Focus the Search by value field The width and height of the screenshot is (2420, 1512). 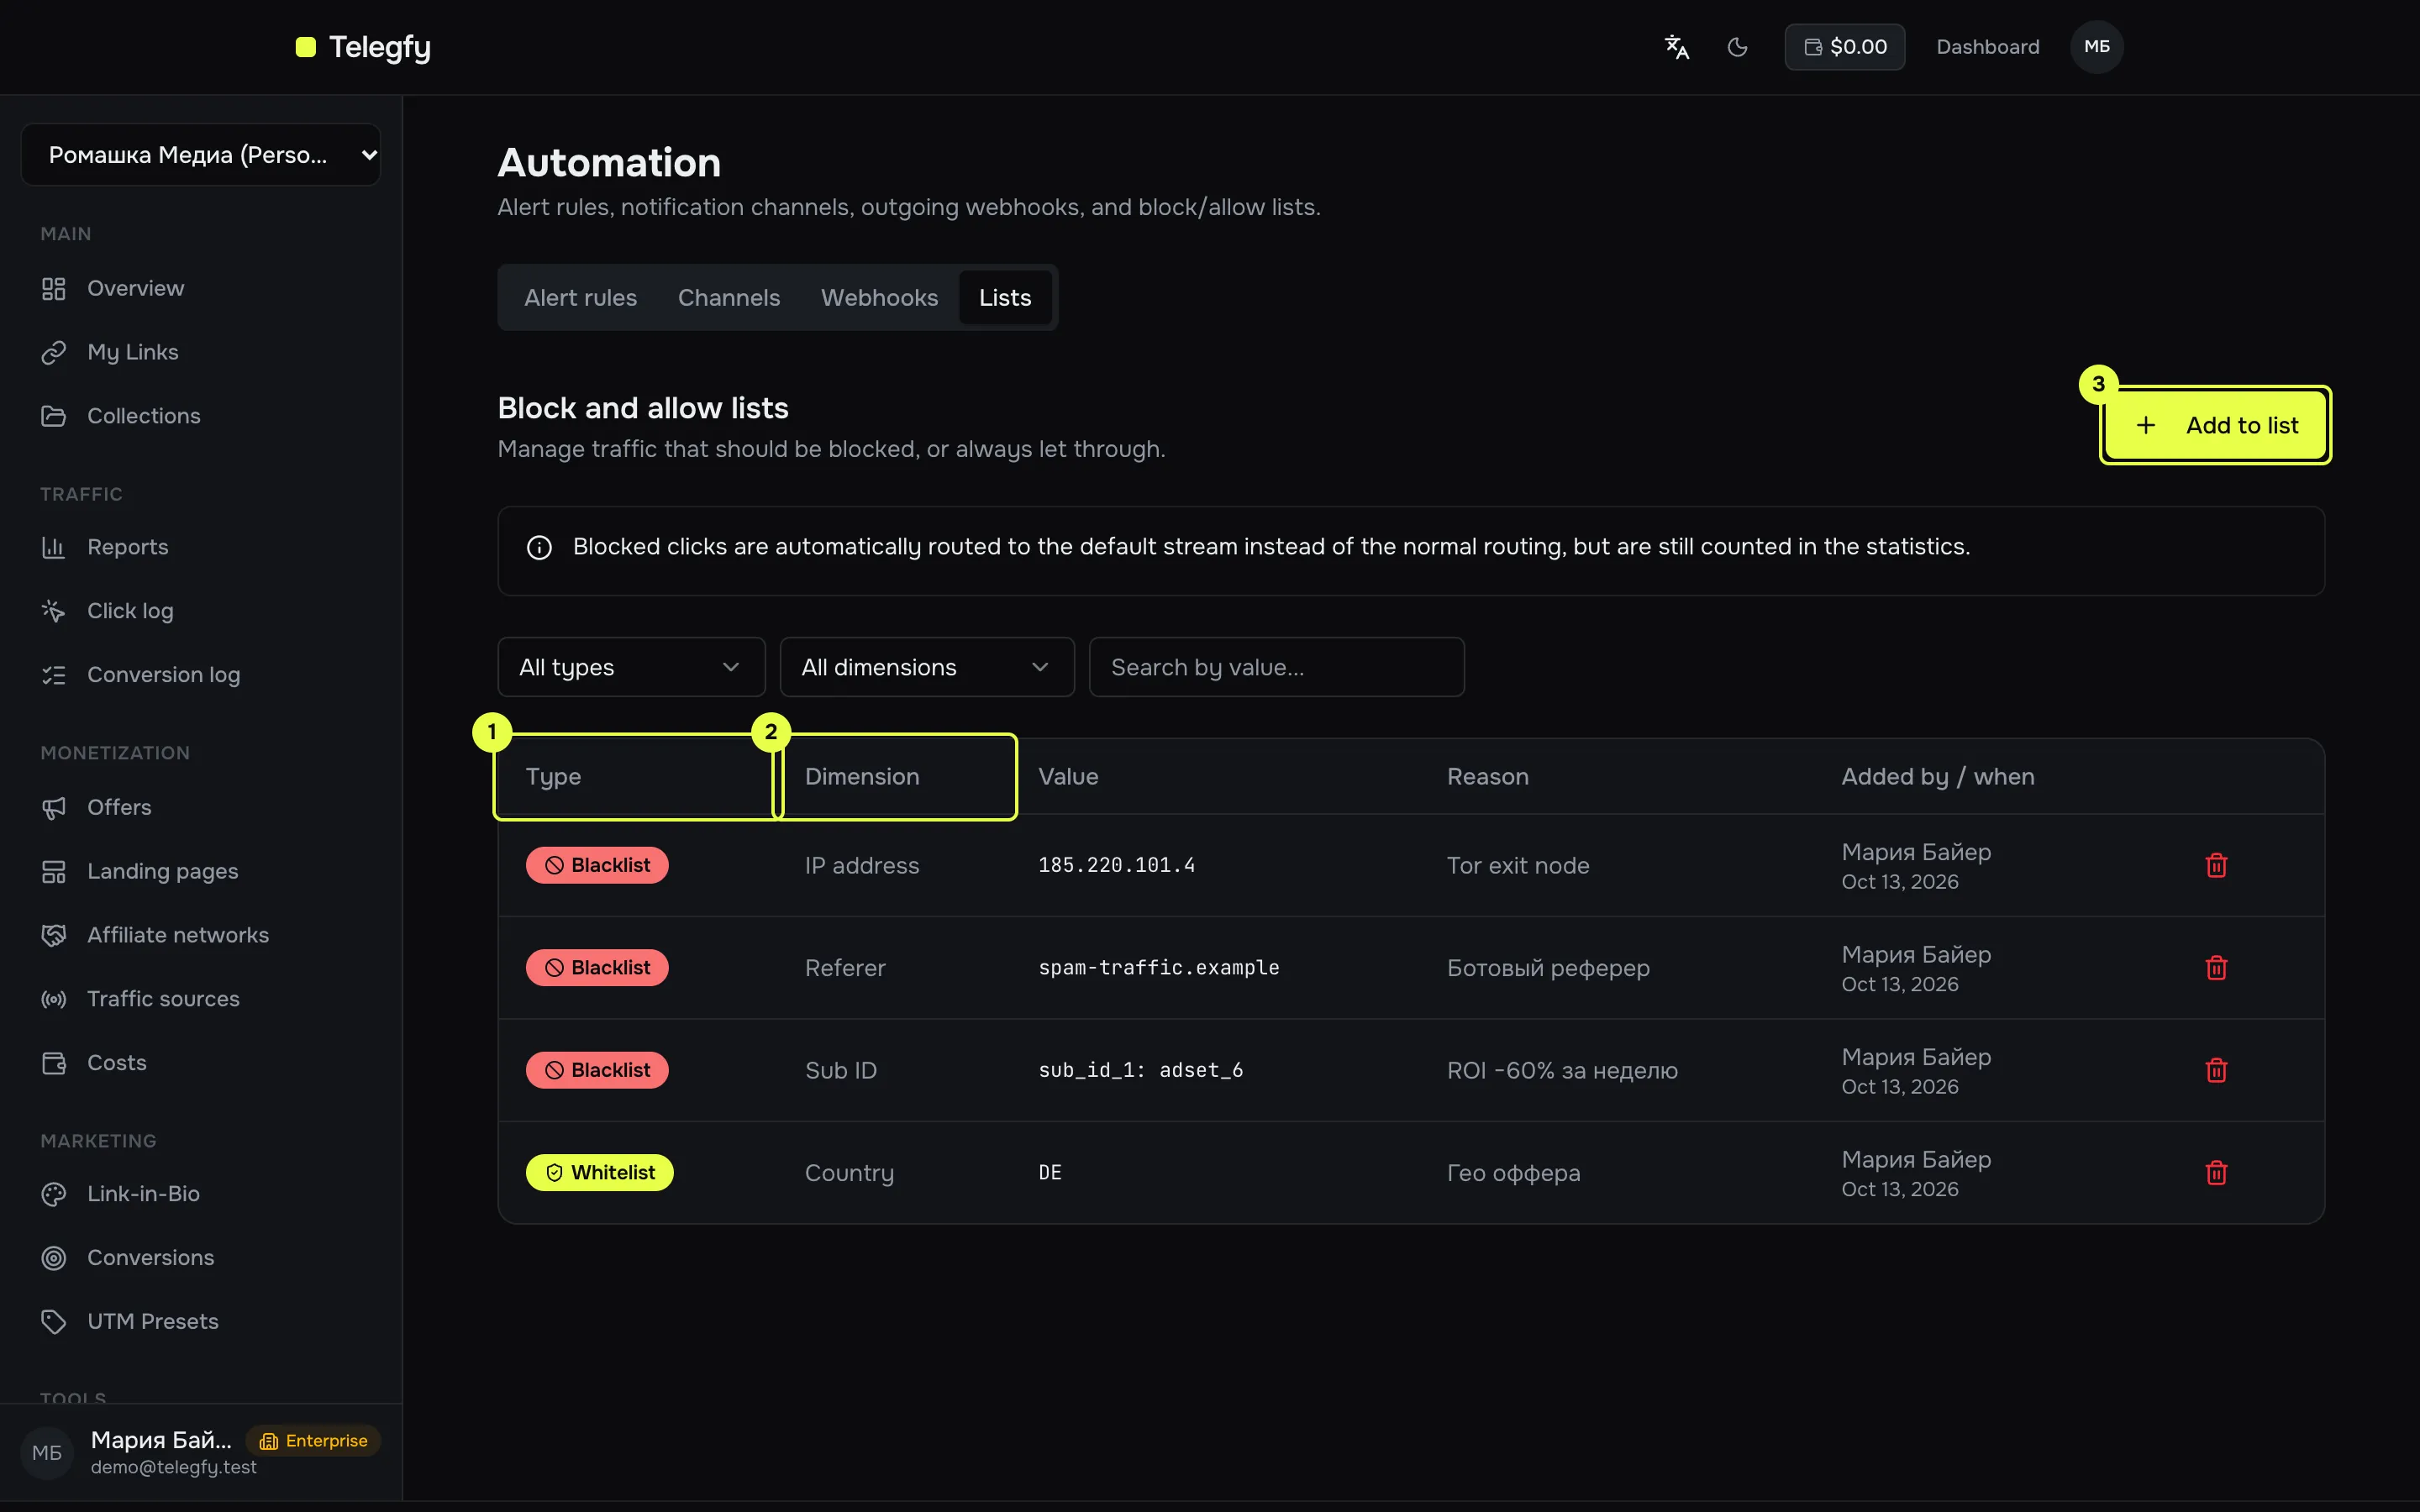tap(1276, 667)
